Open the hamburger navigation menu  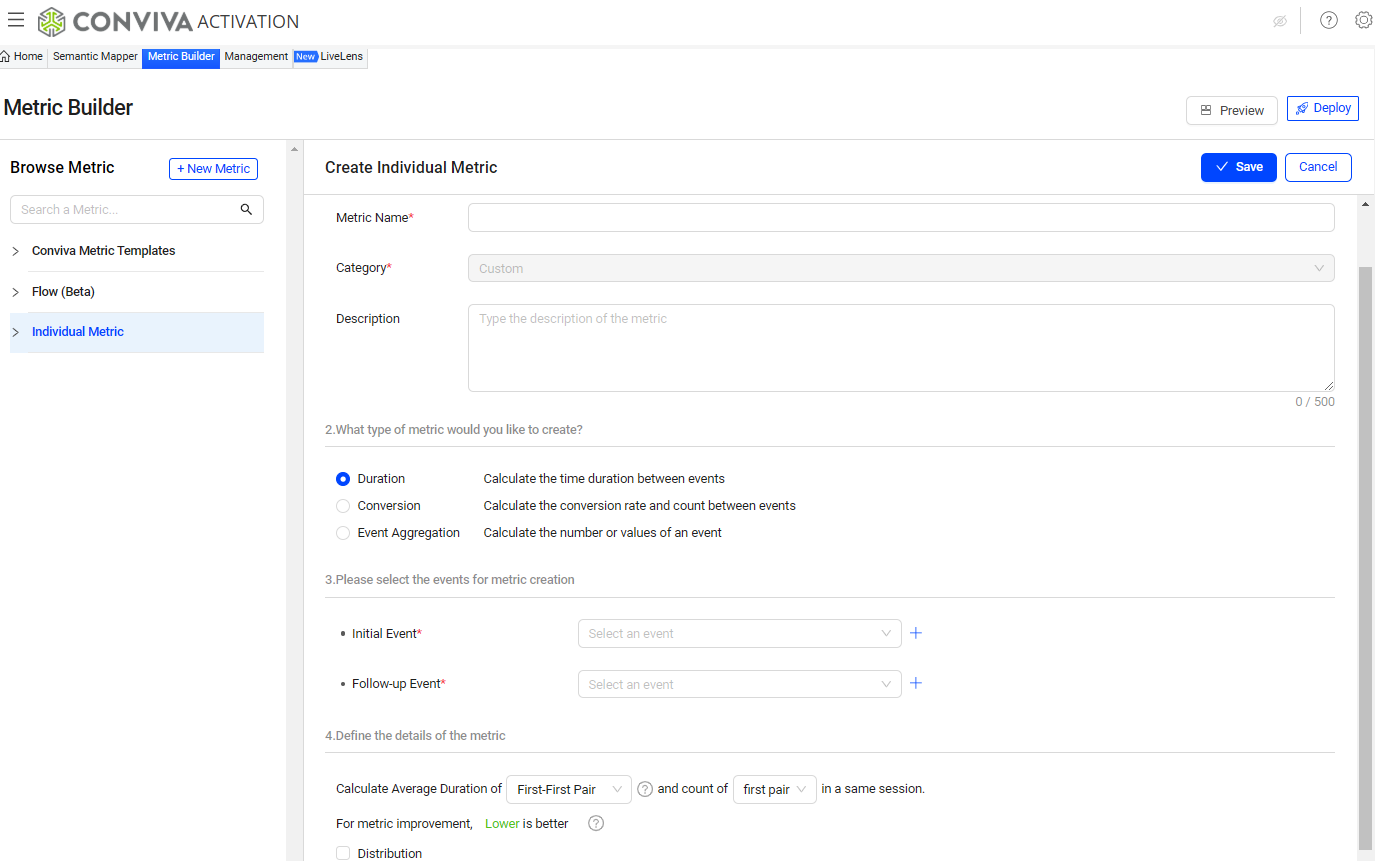[x=16, y=20]
